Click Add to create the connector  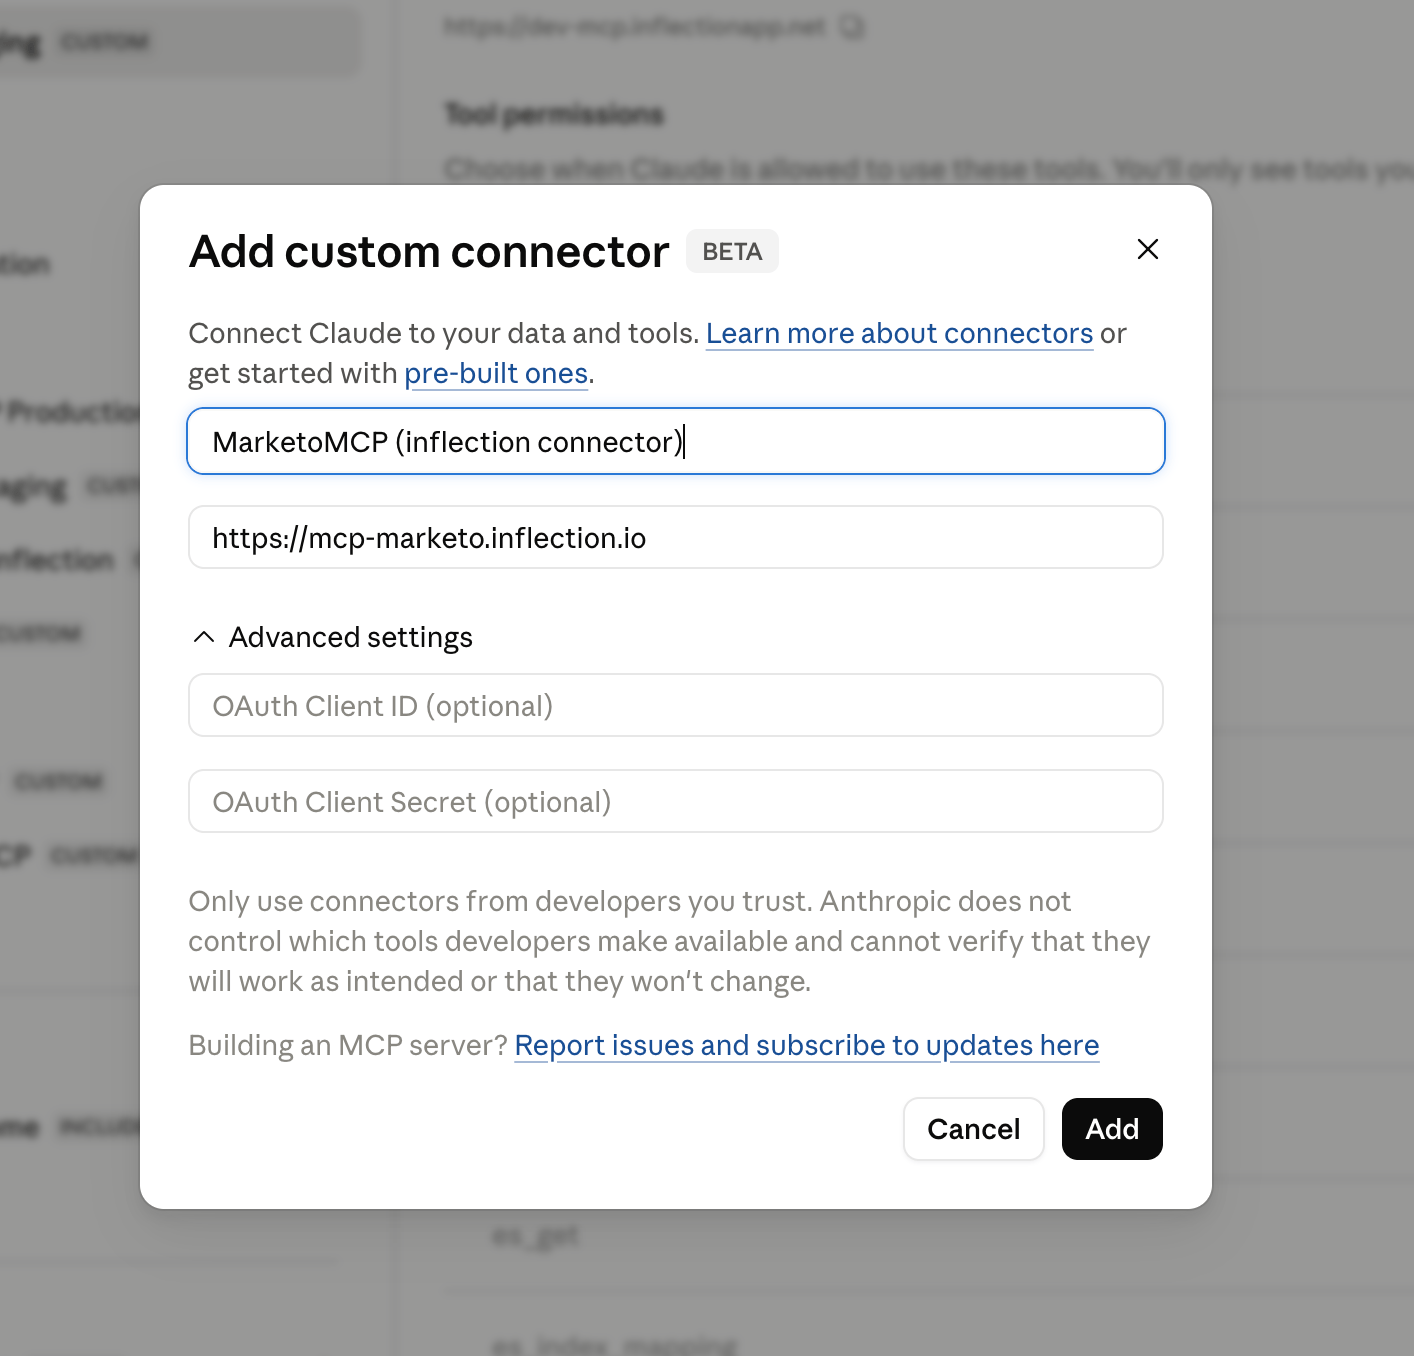(x=1112, y=1129)
